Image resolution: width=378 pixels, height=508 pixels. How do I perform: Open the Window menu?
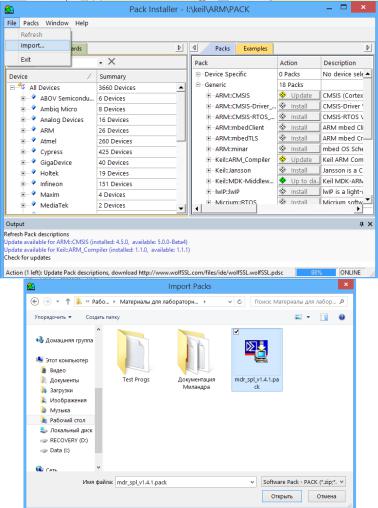point(57,23)
